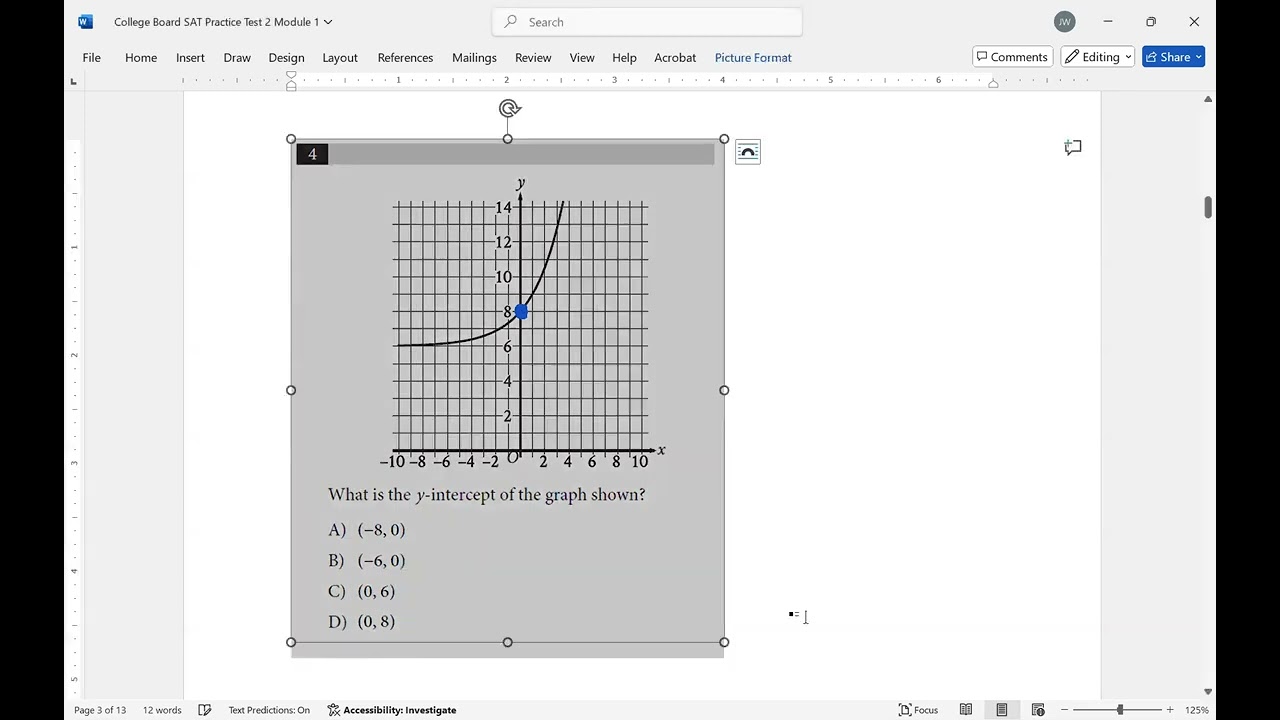Click the picture rotation handle
Image resolution: width=1280 pixels, height=720 pixels.
509,108
